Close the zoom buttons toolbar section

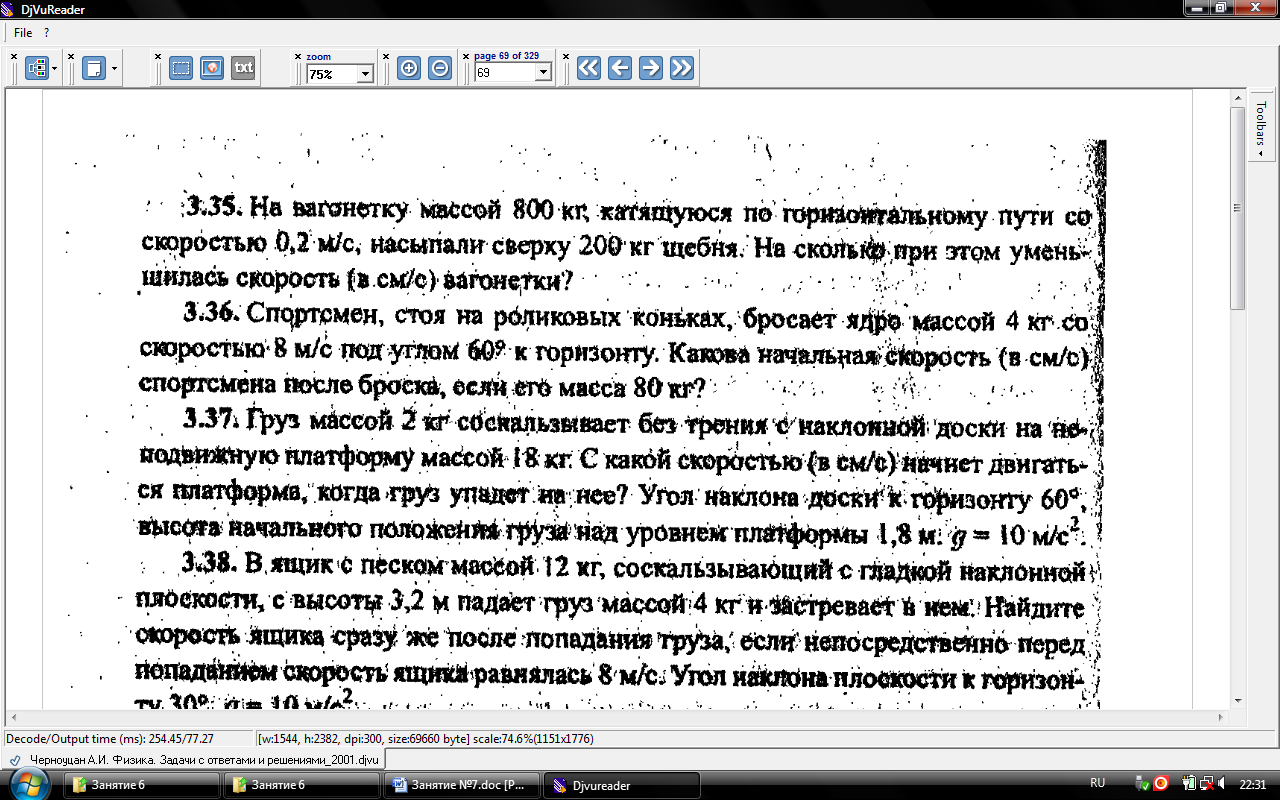click(386, 56)
